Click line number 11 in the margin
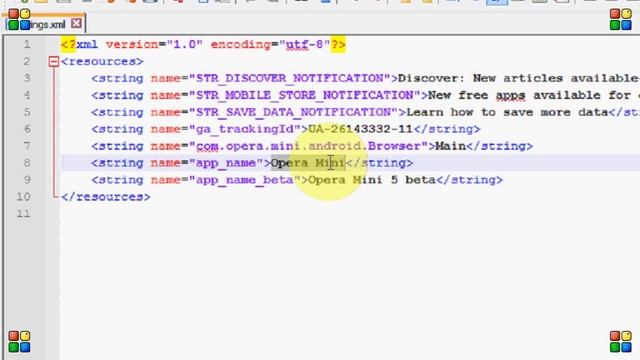Screen dimensions: 640x360 [x=23, y=213]
